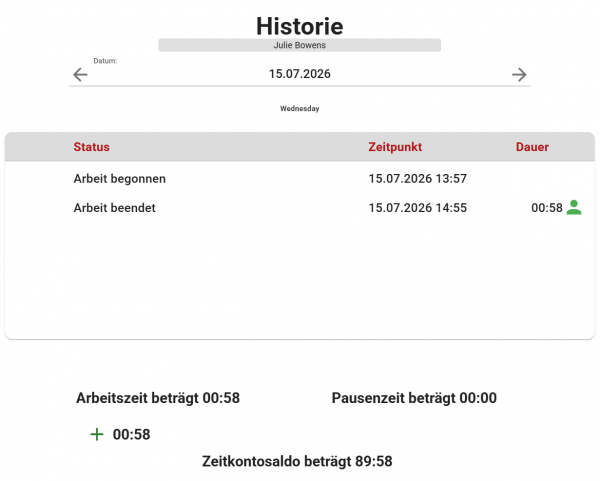Viewport: 600px width, 481px height.
Task: Click the Historie page title
Action: pyautogui.click(x=300, y=26)
